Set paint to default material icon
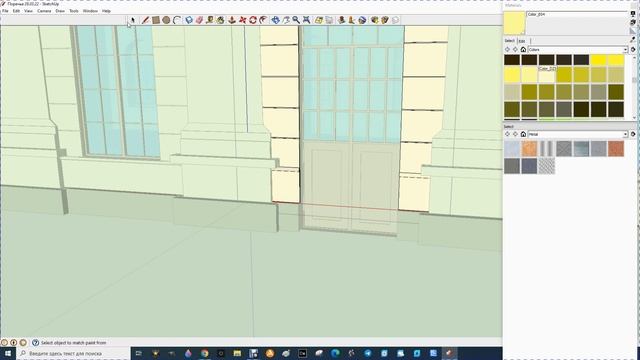The height and width of the screenshot is (360, 640). point(633,31)
